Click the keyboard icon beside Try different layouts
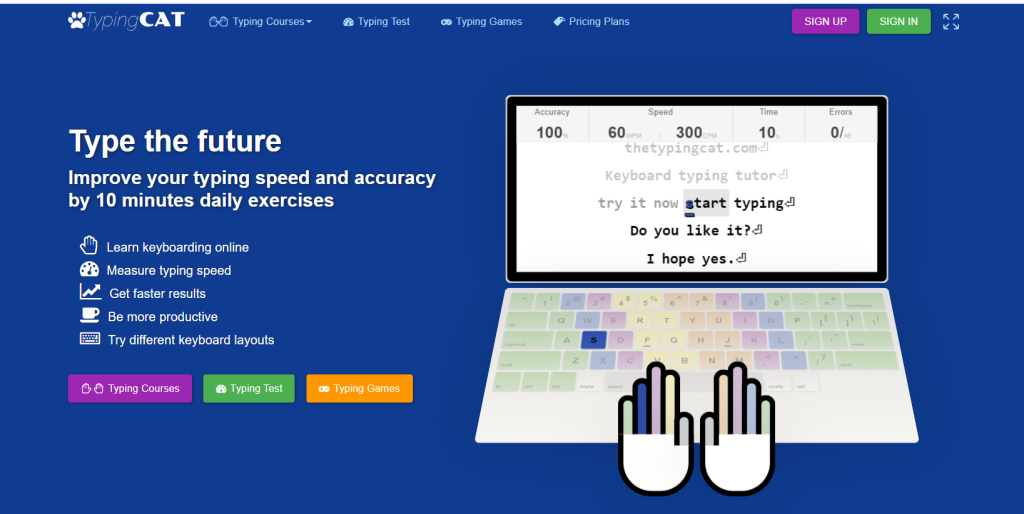 coord(90,338)
